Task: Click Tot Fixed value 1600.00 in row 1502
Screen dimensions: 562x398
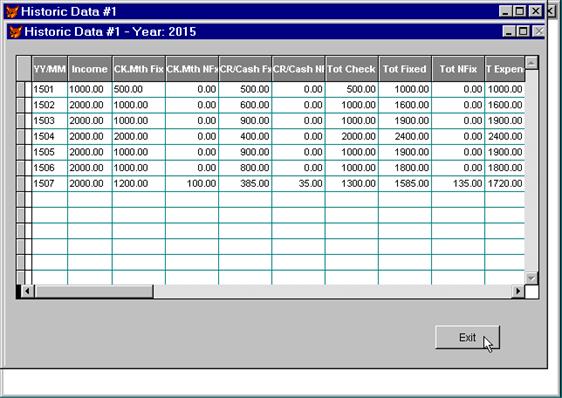Action: click(x=405, y=105)
